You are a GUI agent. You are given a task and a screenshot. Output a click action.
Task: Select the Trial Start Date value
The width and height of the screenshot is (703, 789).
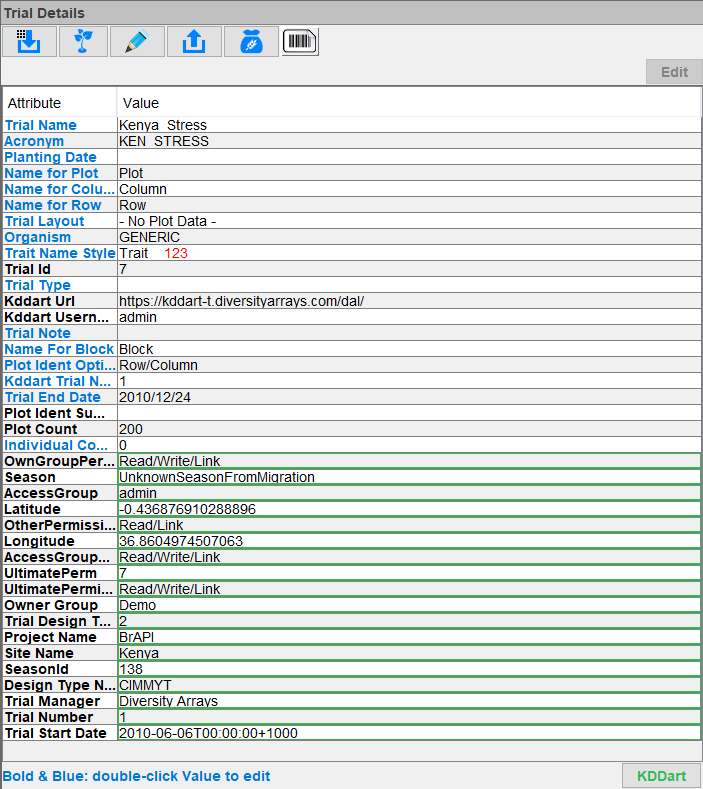[409, 734]
